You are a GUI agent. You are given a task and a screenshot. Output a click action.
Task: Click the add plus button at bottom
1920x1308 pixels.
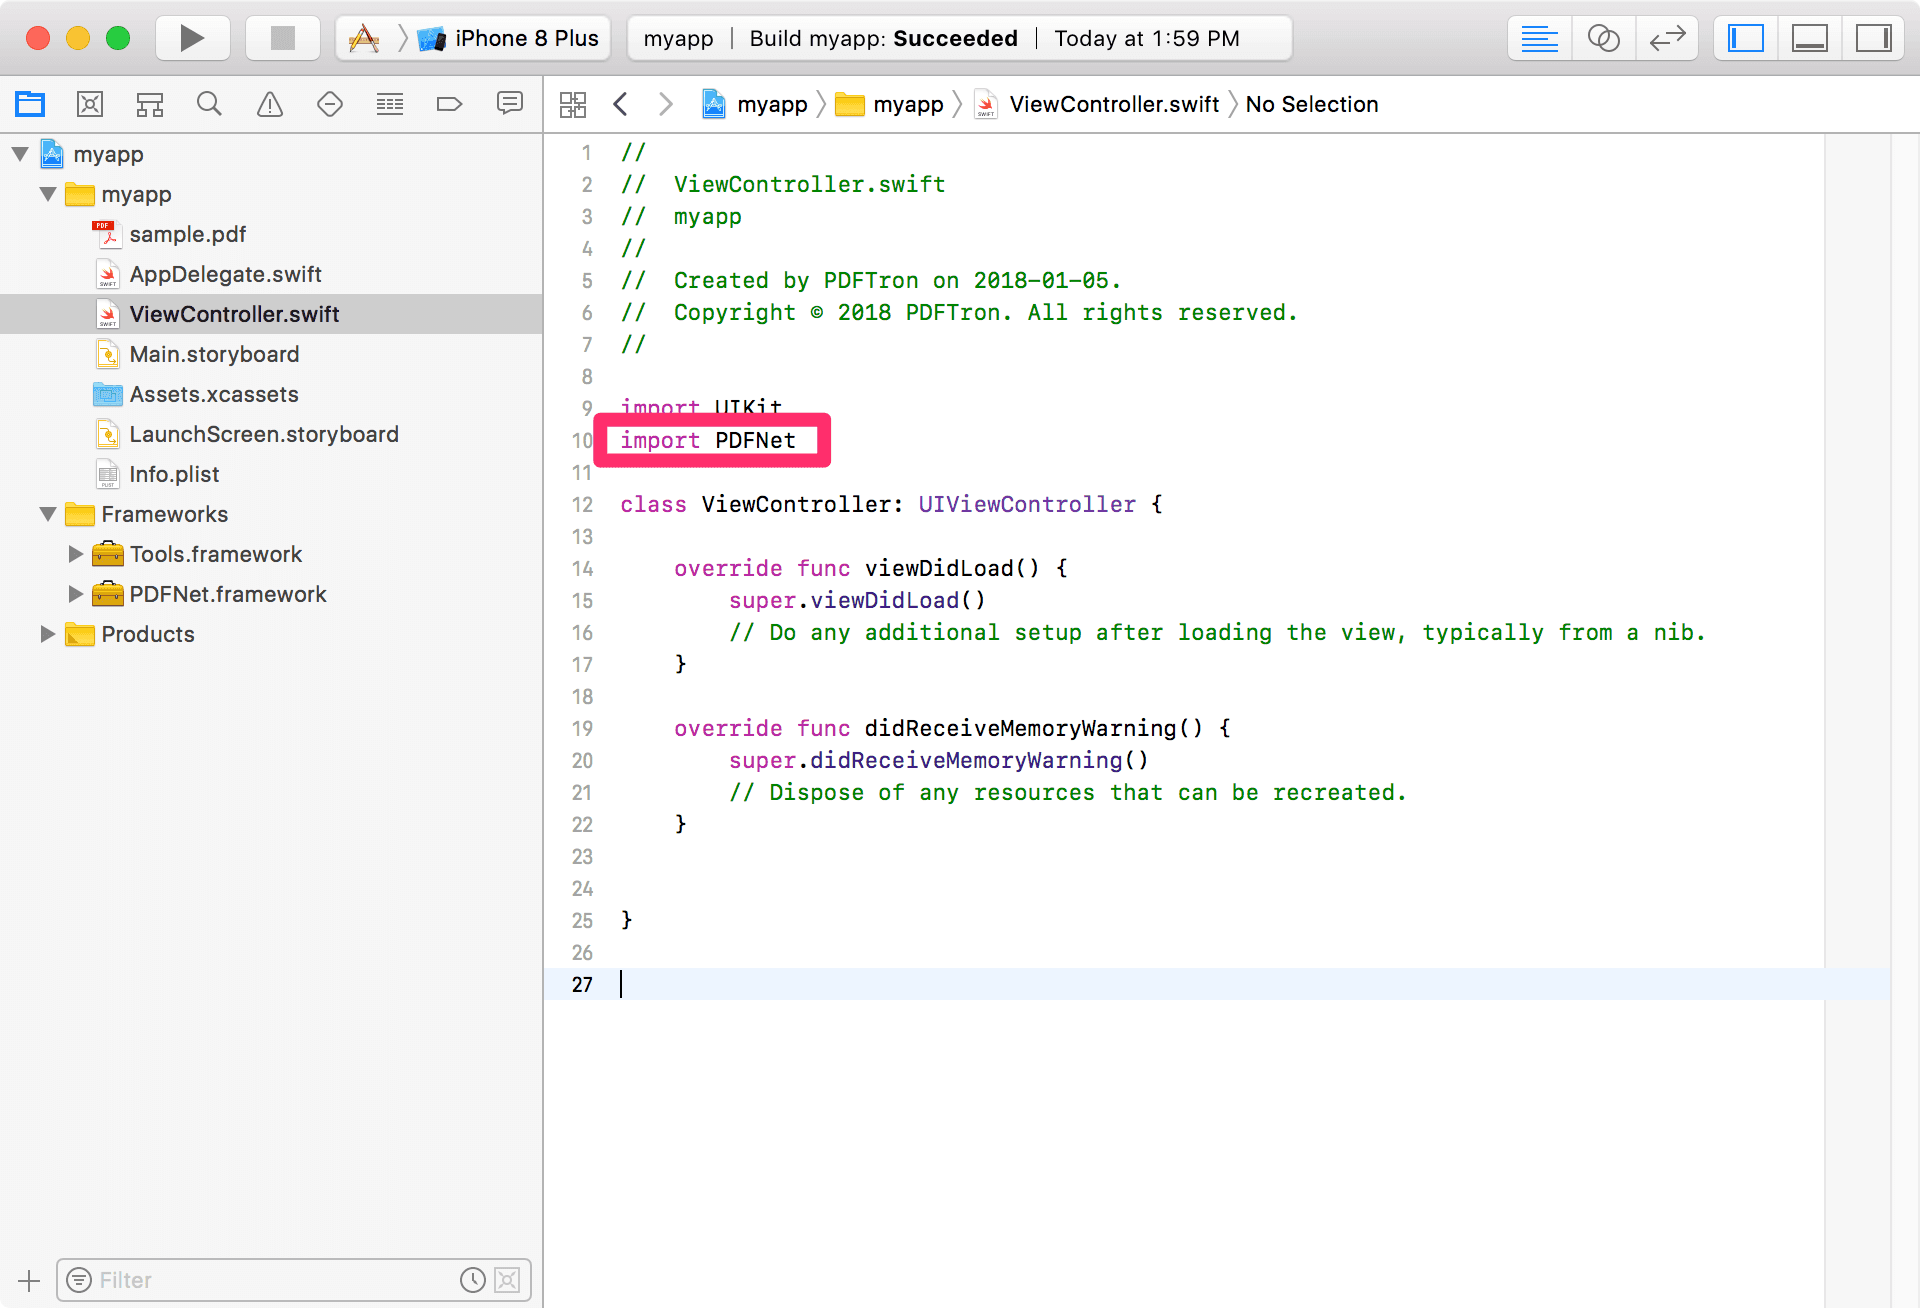[x=29, y=1280]
